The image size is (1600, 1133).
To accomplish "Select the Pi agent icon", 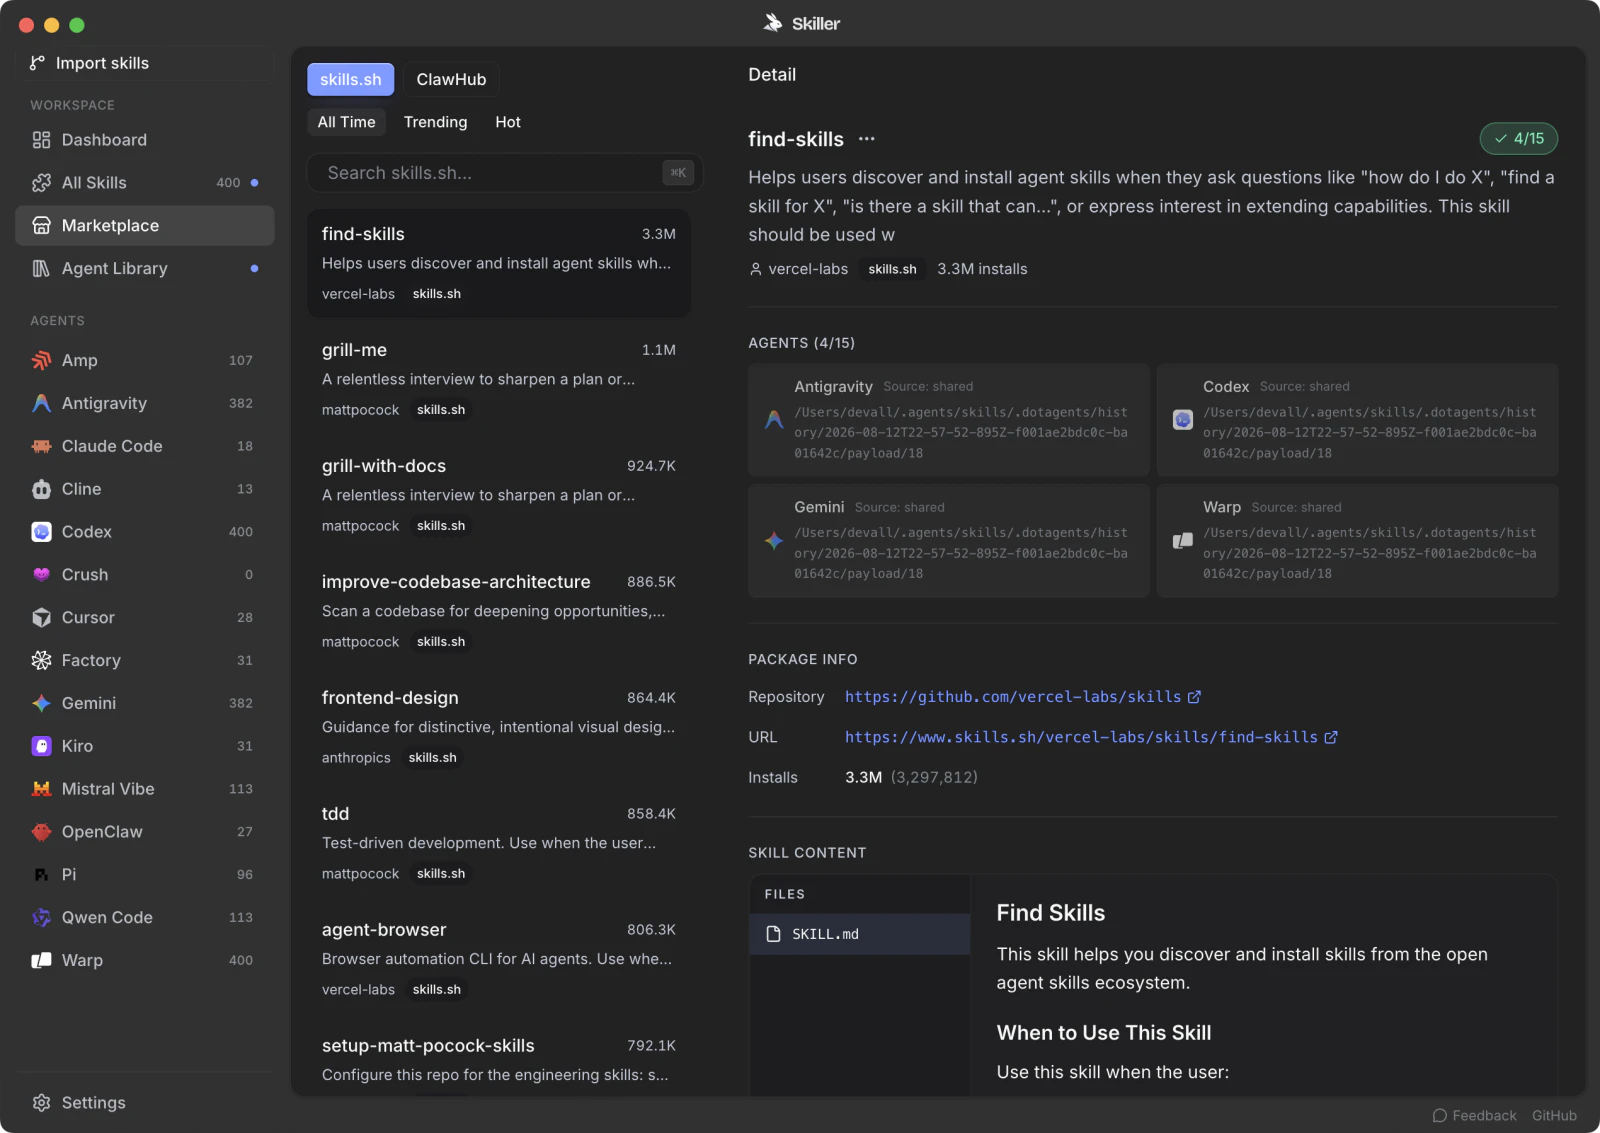I will pos(41,875).
